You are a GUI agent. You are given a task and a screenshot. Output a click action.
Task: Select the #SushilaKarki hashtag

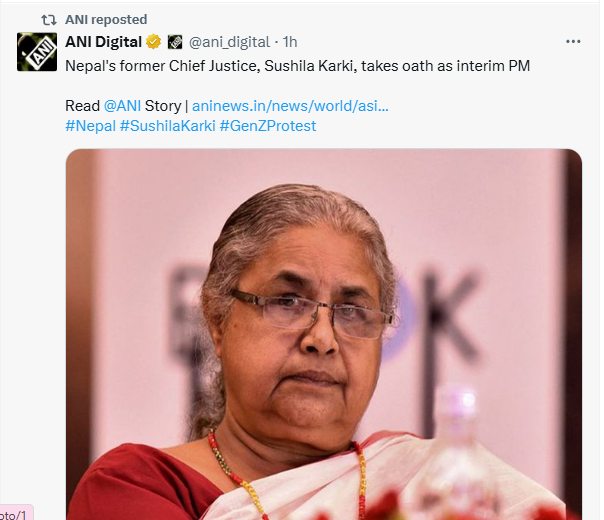pos(166,126)
